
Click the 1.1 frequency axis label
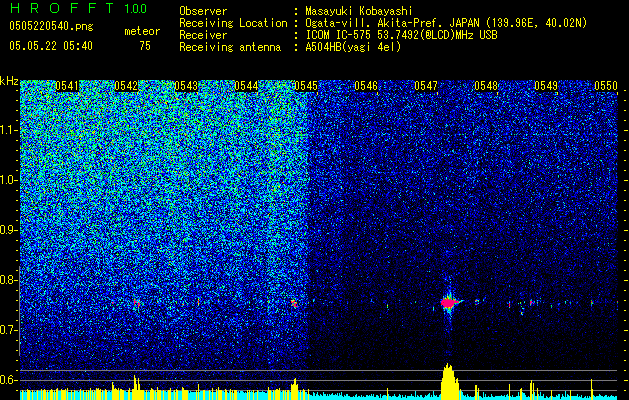point(9,130)
